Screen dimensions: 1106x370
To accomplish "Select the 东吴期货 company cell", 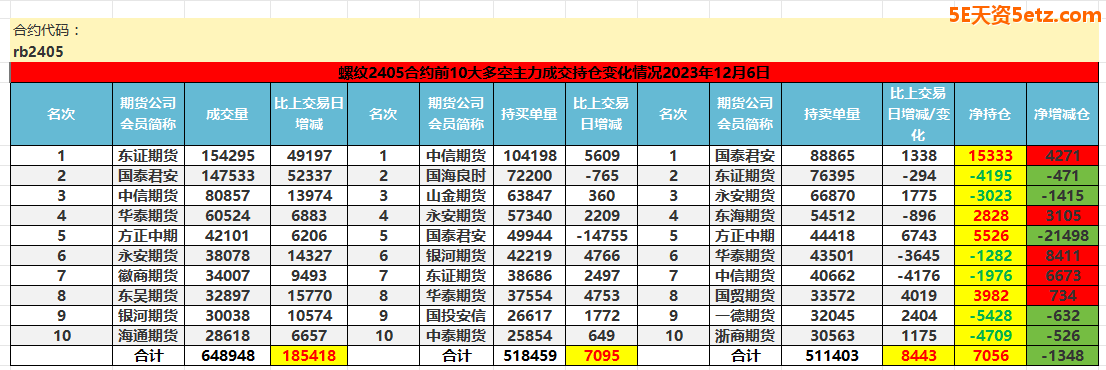I will pos(149,295).
